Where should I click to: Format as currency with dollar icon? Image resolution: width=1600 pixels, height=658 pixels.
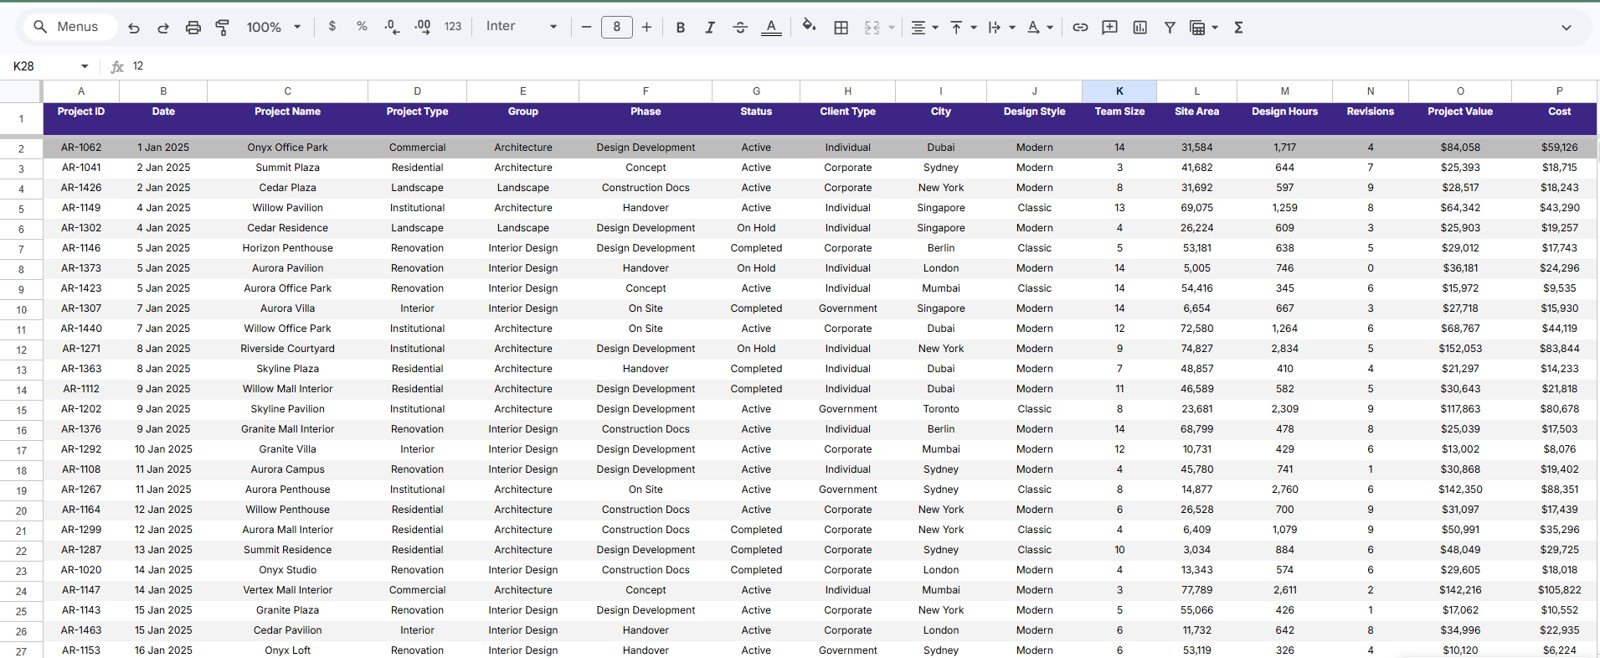click(332, 27)
